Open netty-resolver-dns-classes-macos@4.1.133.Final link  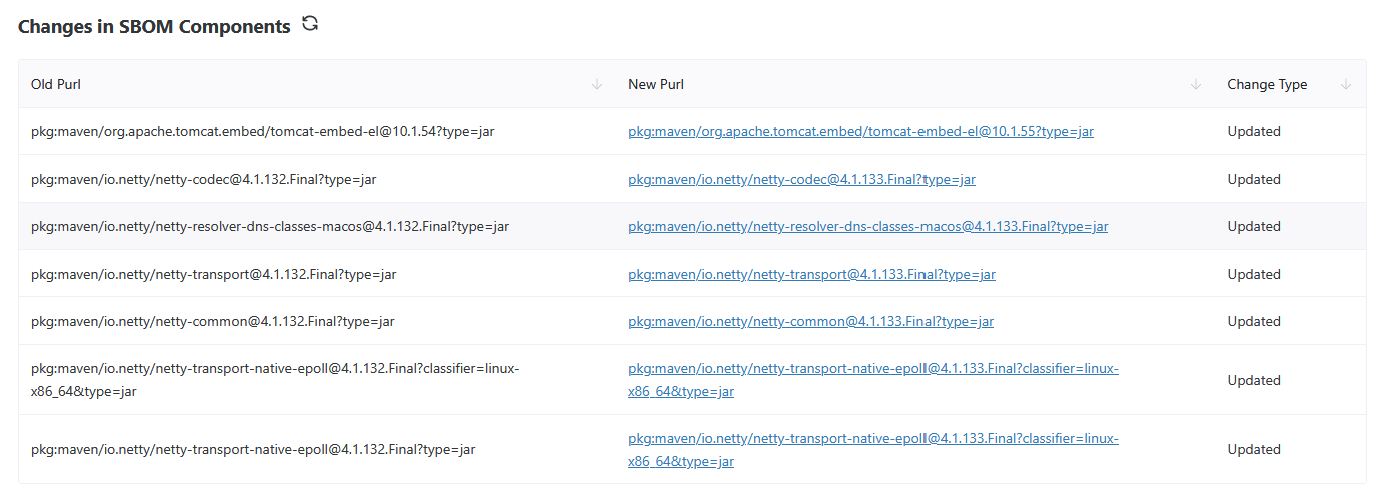click(x=868, y=226)
